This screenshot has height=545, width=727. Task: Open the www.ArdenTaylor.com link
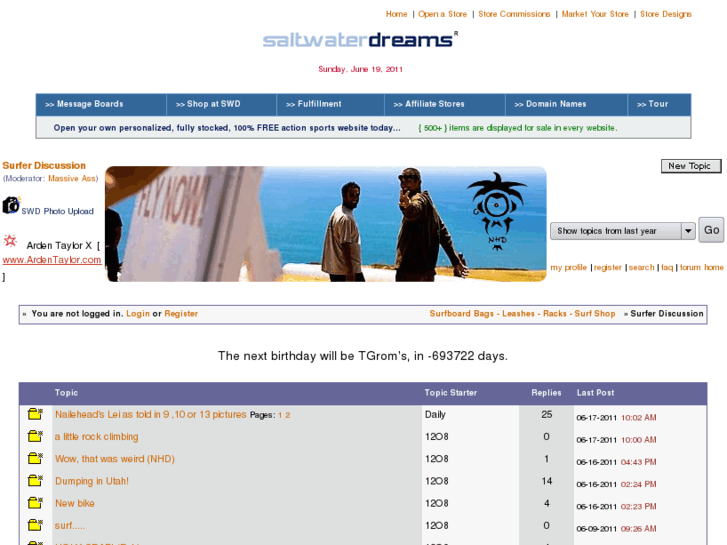click(52, 260)
